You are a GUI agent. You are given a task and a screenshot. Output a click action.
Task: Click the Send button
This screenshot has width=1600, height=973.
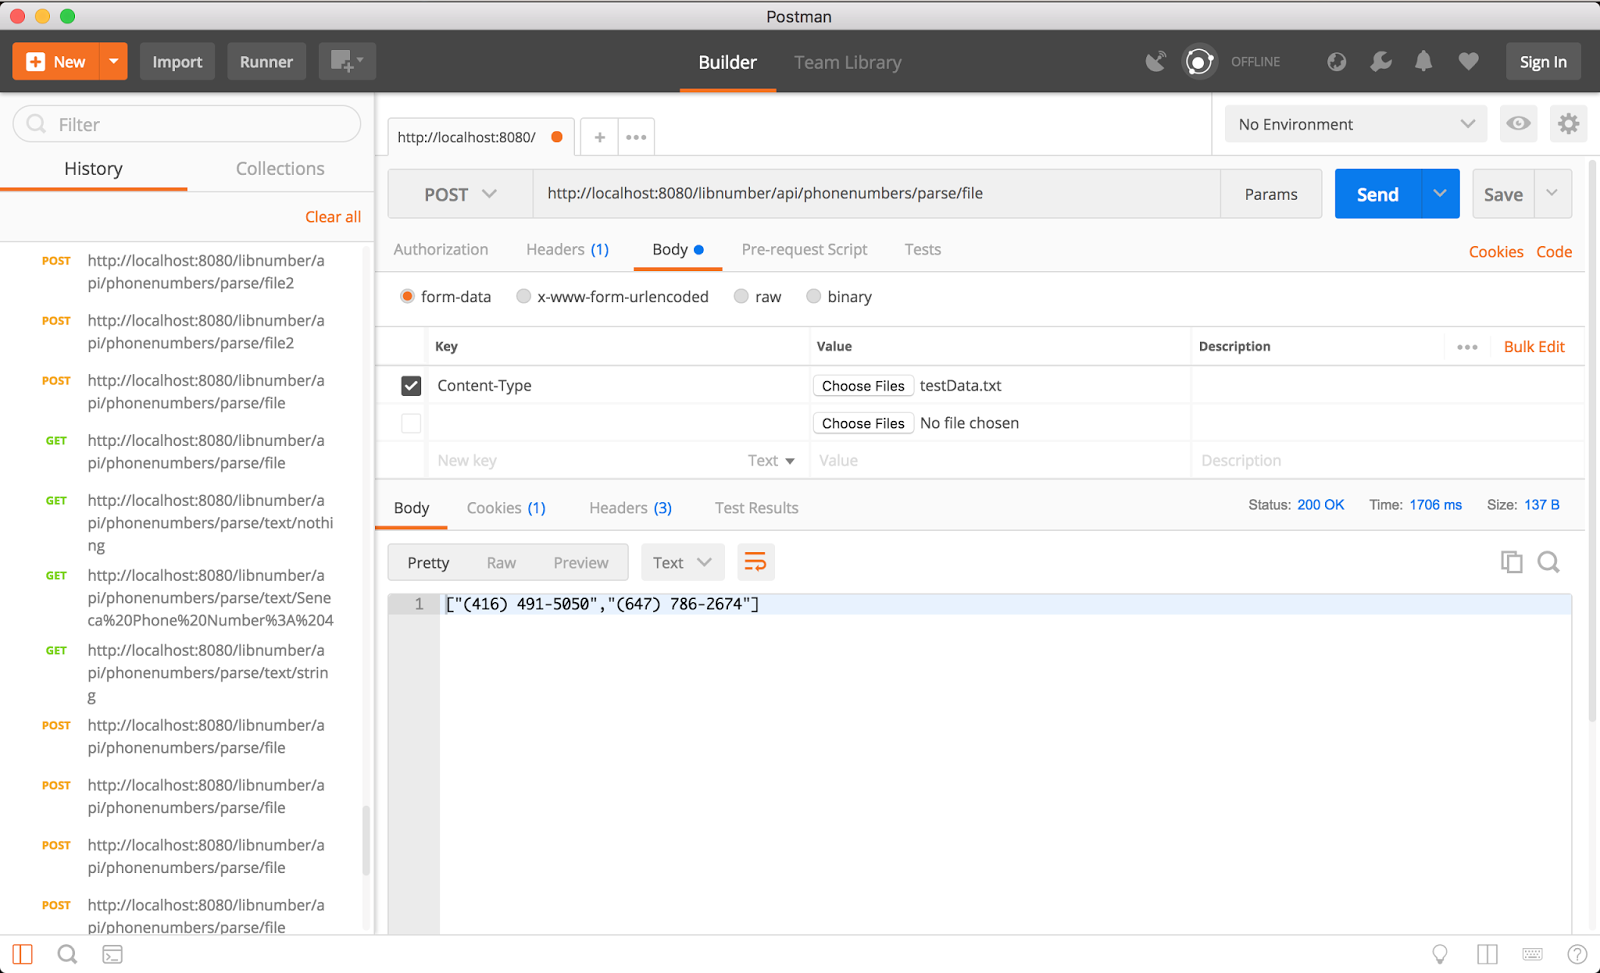click(x=1376, y=193)
